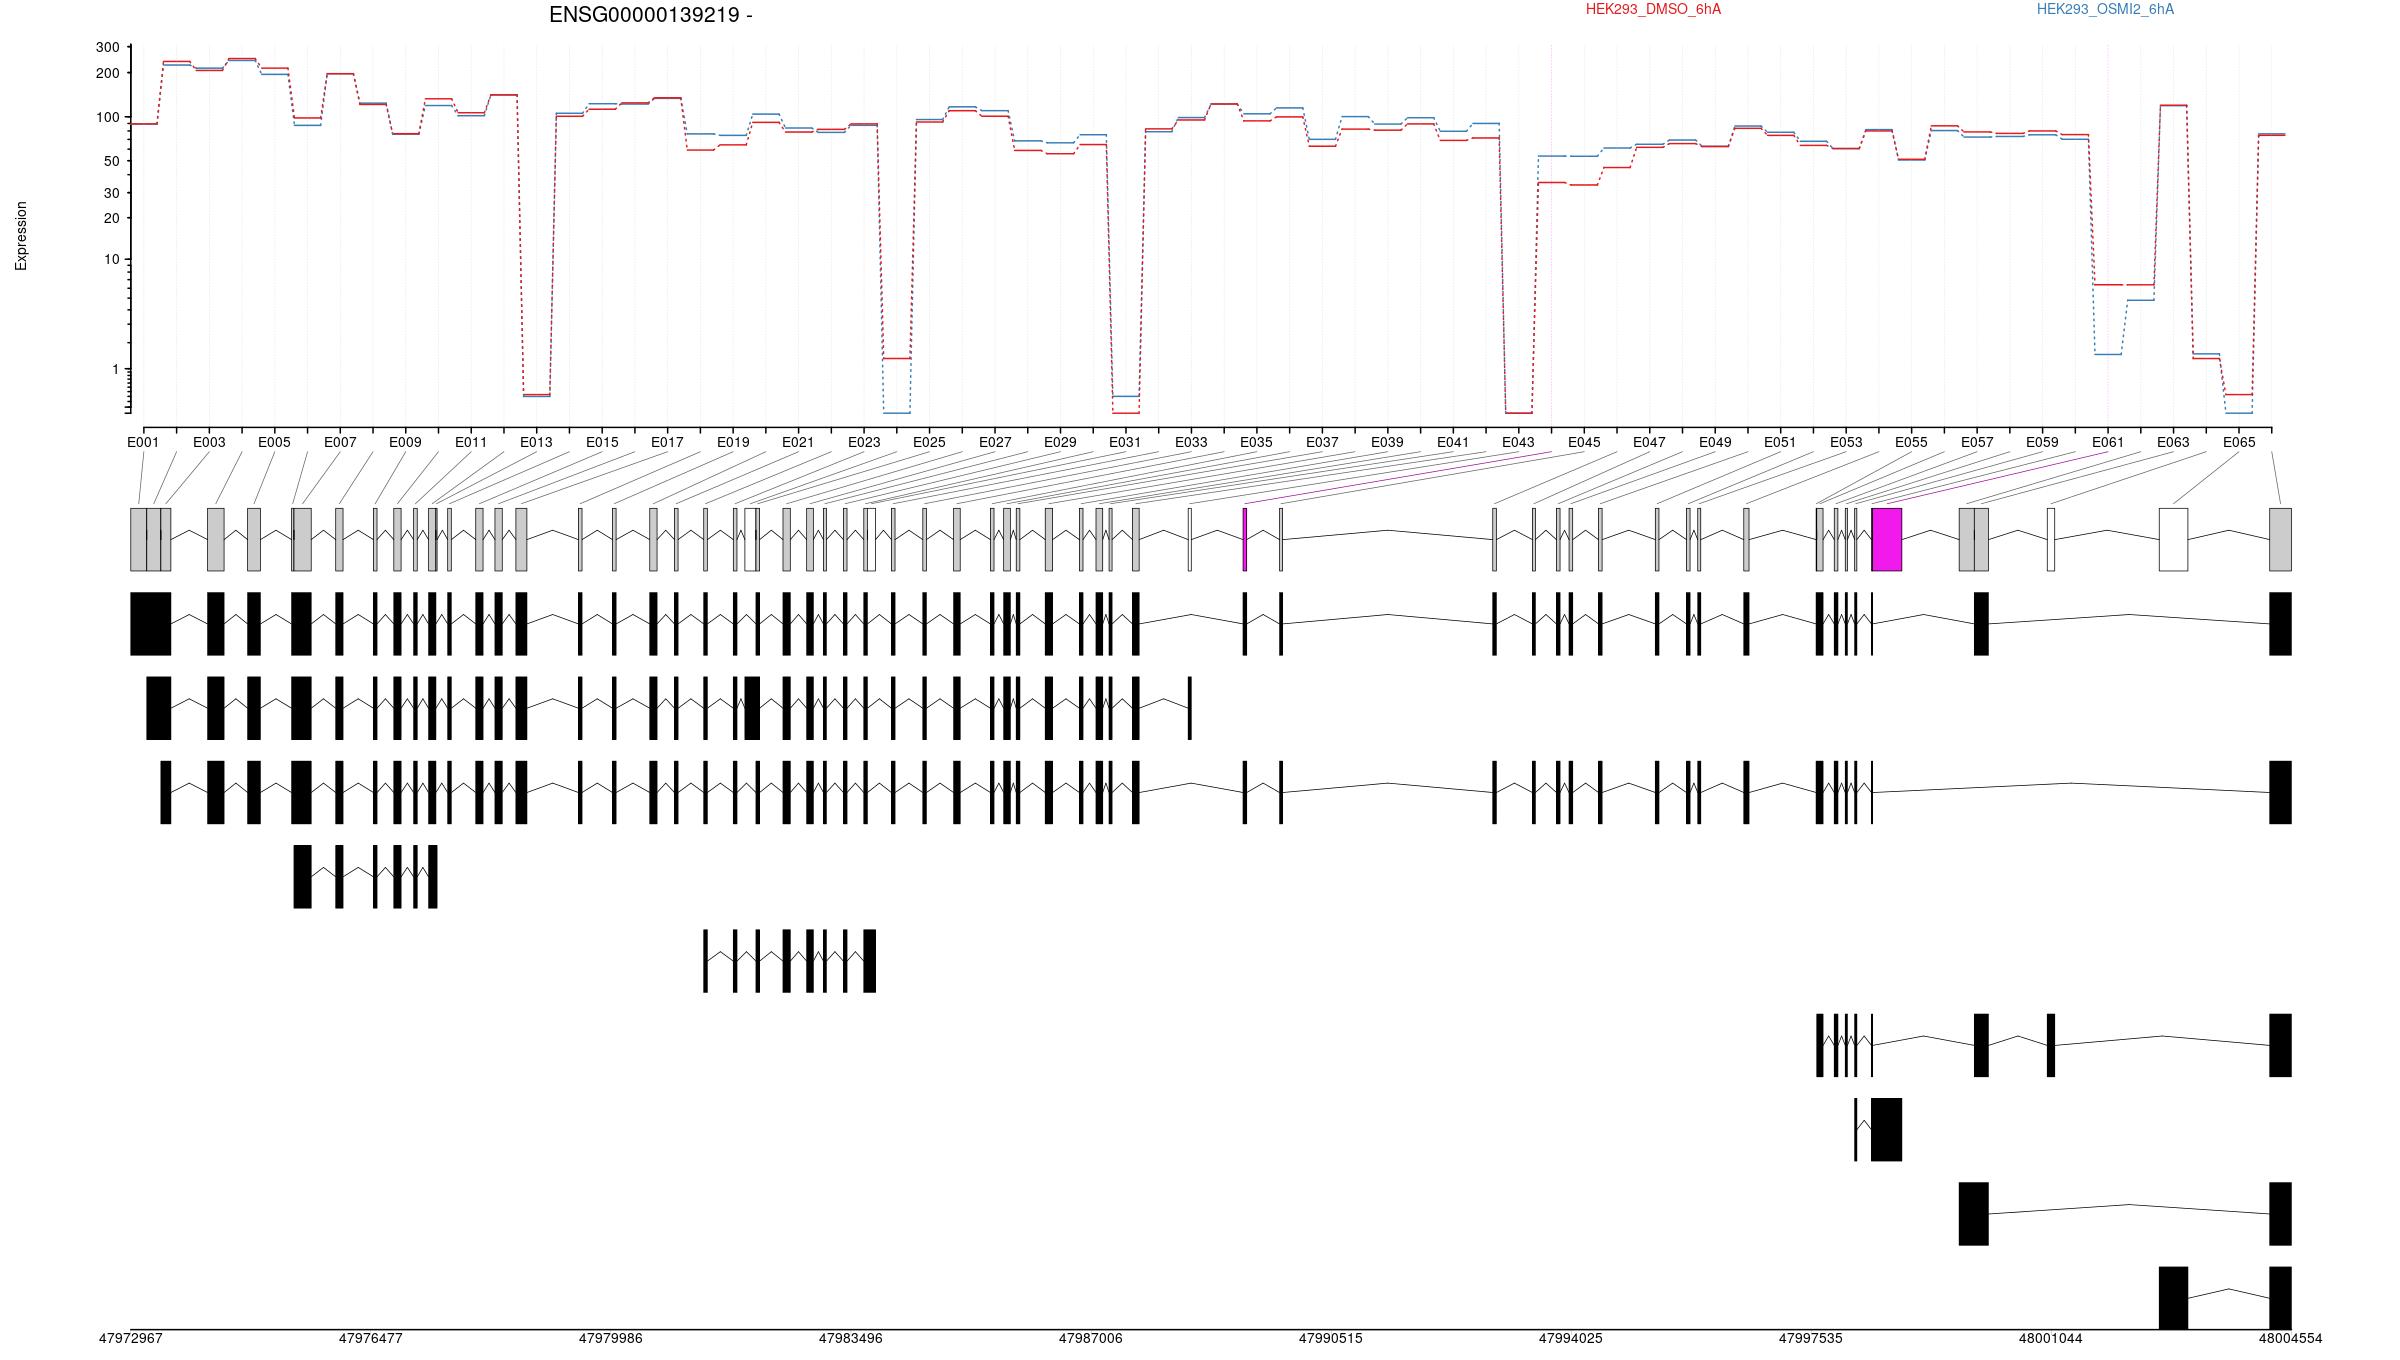Click the y-axis tick value 1
The image size is (2400, 1360).
pyautogui.click(x=115, y=370)
